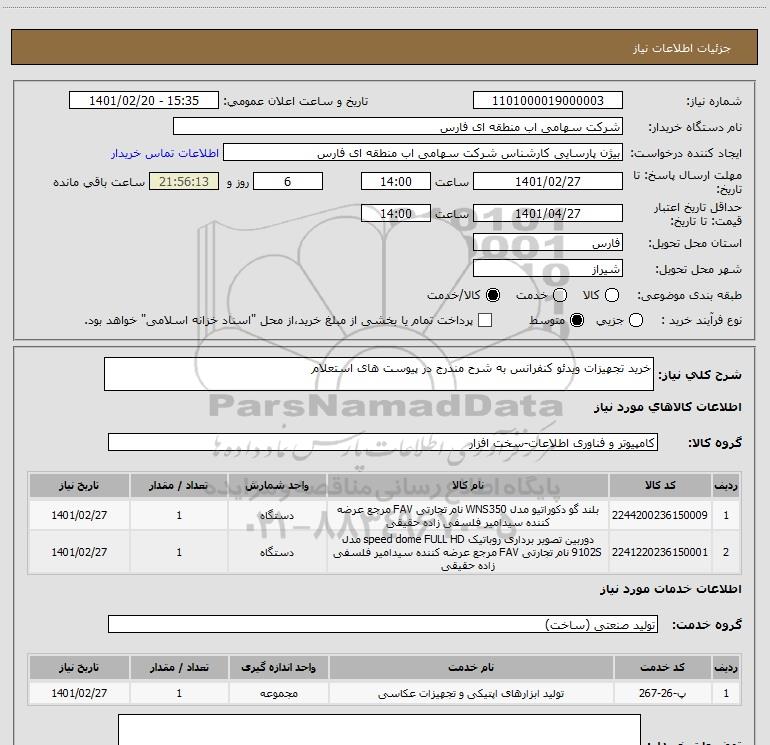The width and height of the screenshot is (770, 745).
Task: Click the remaining time 21:56:13 field
Action: tap(184, 181)
